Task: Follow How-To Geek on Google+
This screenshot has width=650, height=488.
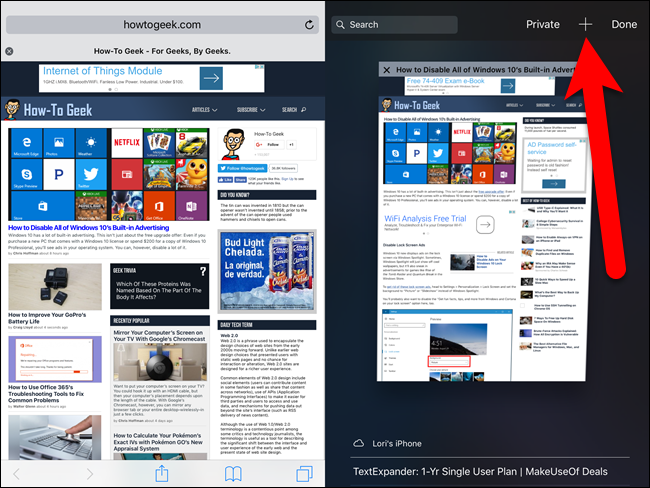Action: pyautogui.click(x=269, y=145)
